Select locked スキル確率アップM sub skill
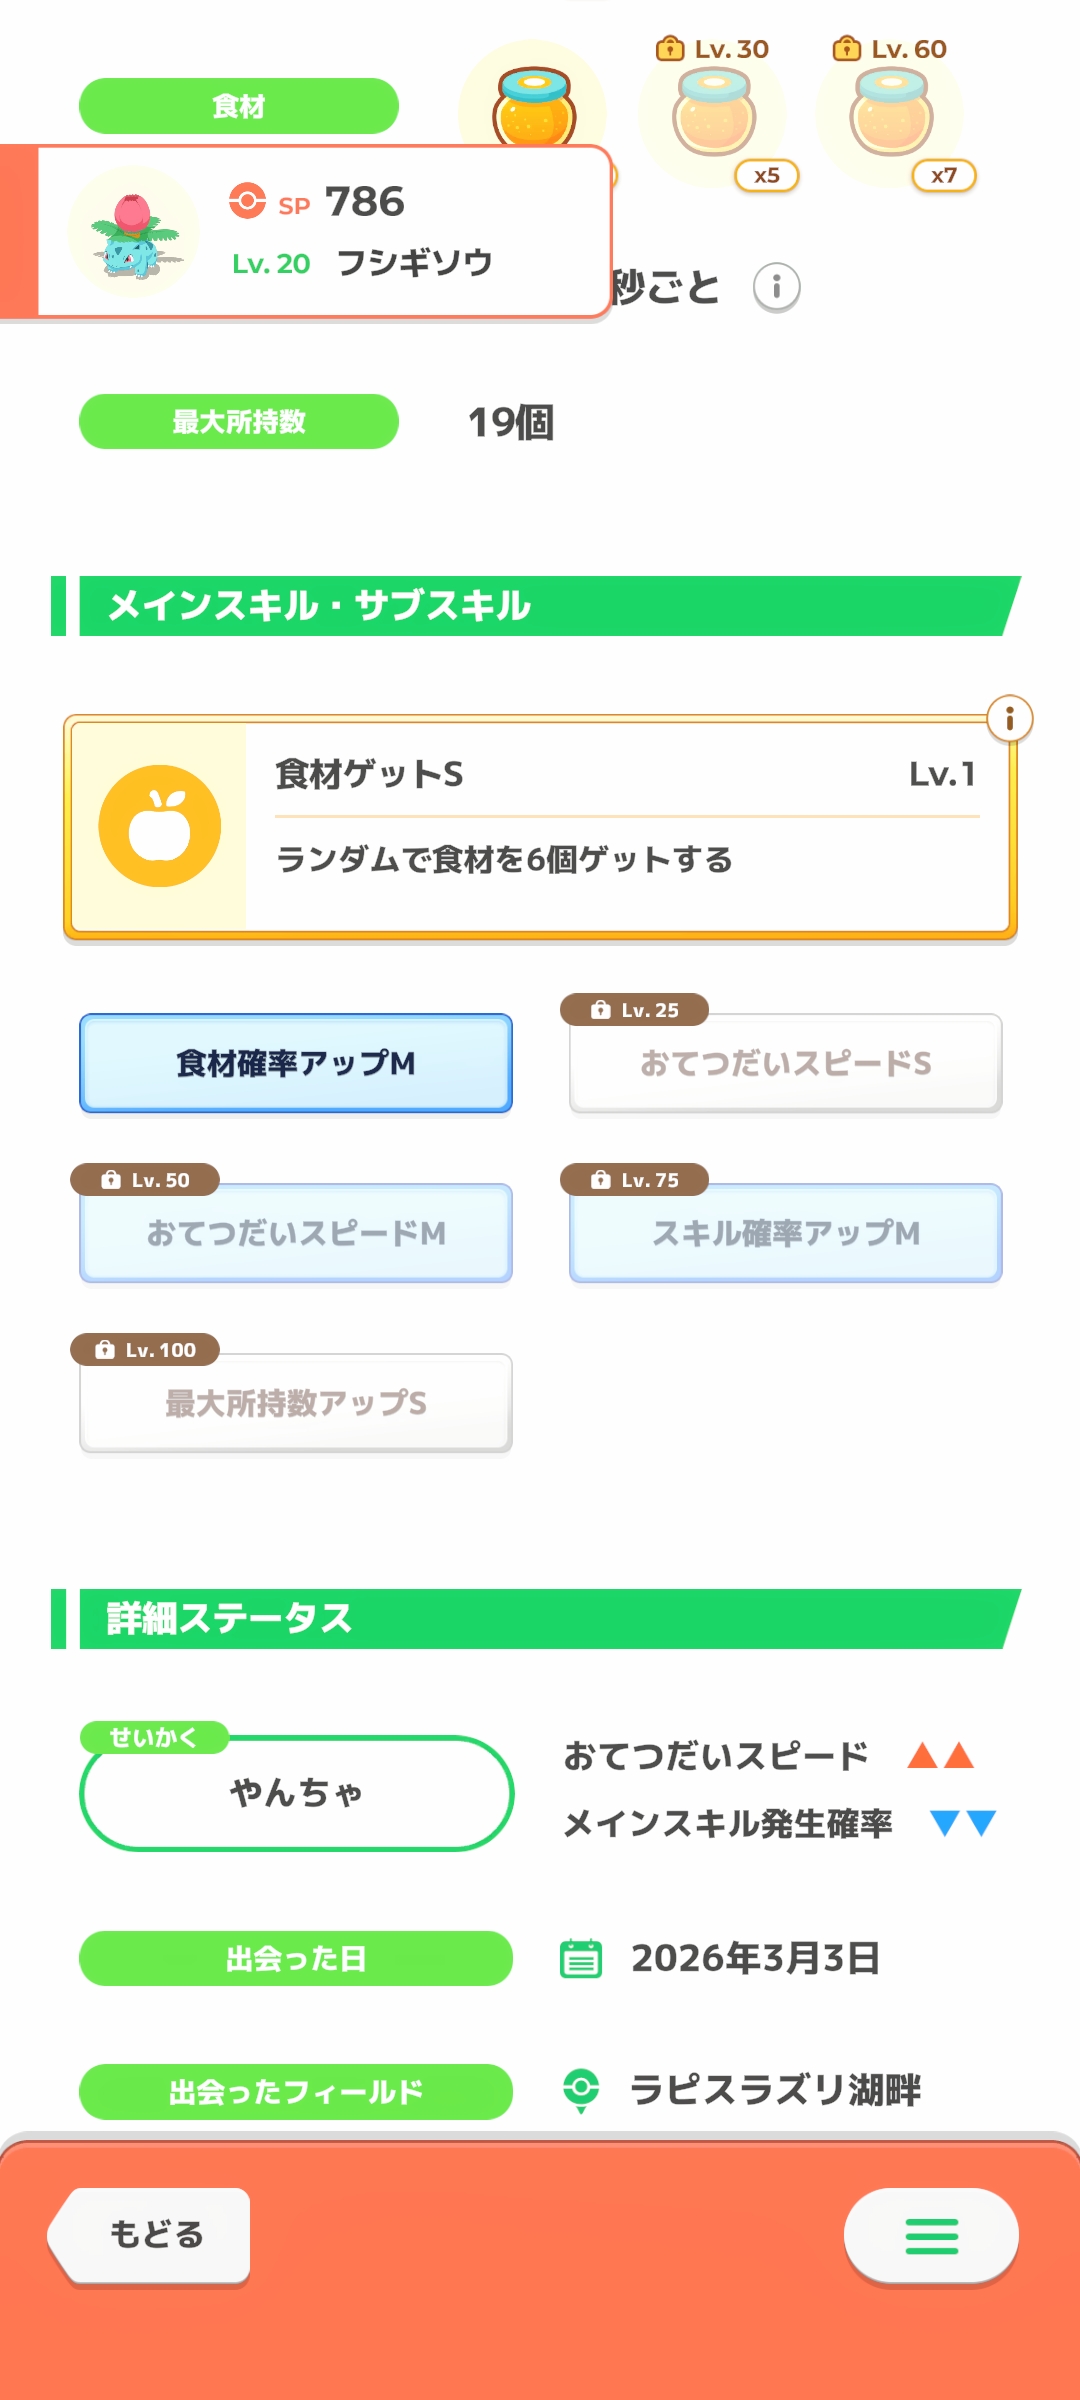This screenshot has height=2400, width=1080. coord(786,1233)
